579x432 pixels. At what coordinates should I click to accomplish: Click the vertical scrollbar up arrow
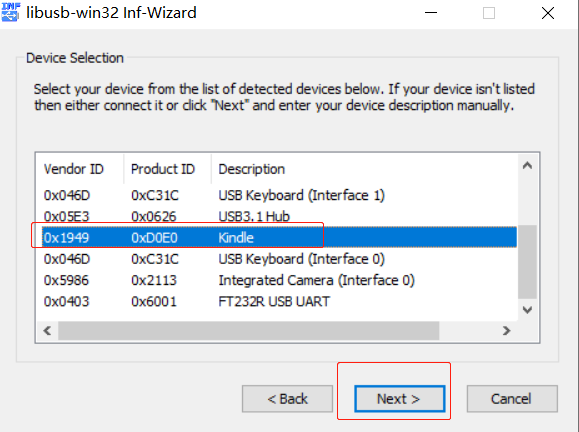tap(527, 165)
